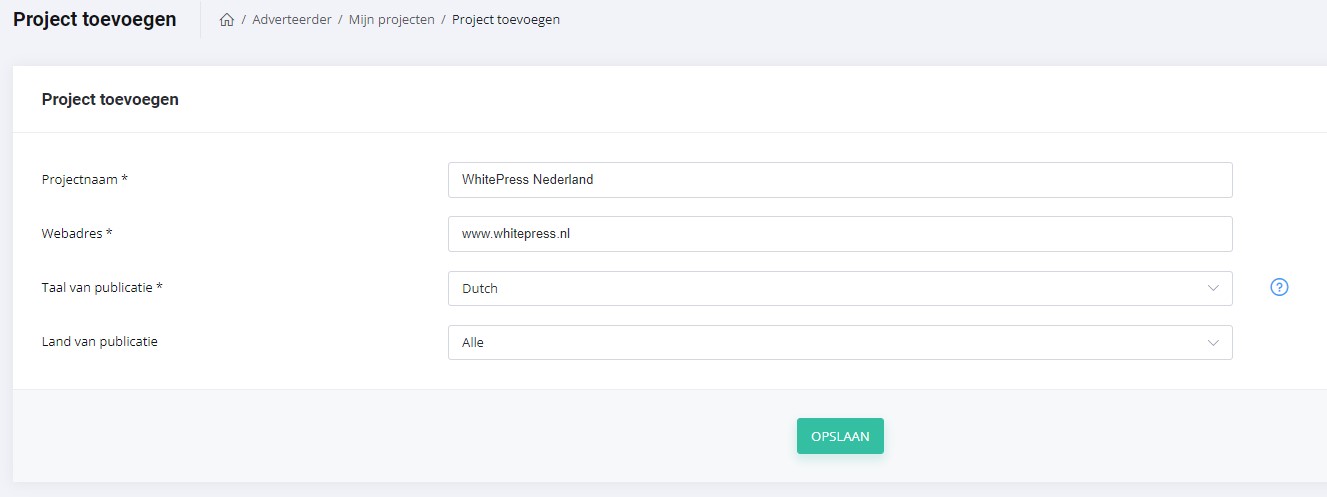
Task: Go to Mijn projecten breadcrumb
Action: 392,20
